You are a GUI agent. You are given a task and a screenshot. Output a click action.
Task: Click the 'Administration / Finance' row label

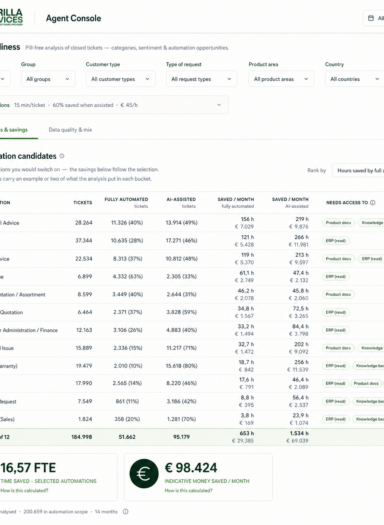point(29,330)
